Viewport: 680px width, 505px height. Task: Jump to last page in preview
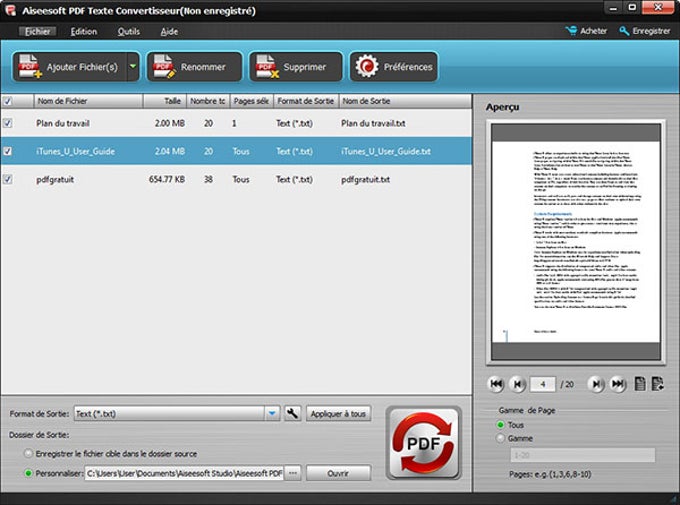618,384
